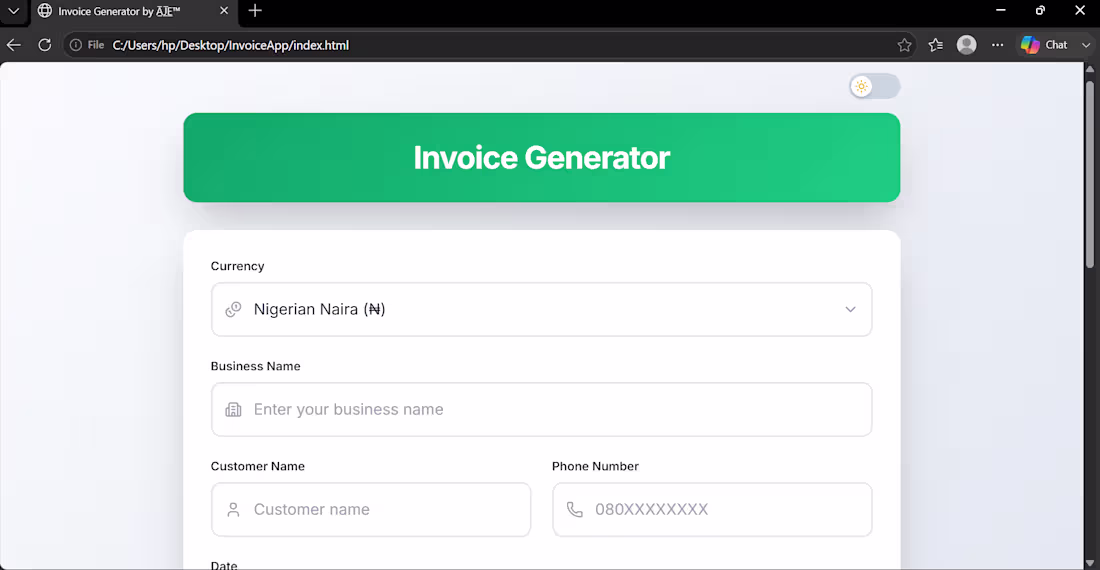1100x570 pixels.
Task: Click the Invoice Generator header banner
Action: coord(542,158)
